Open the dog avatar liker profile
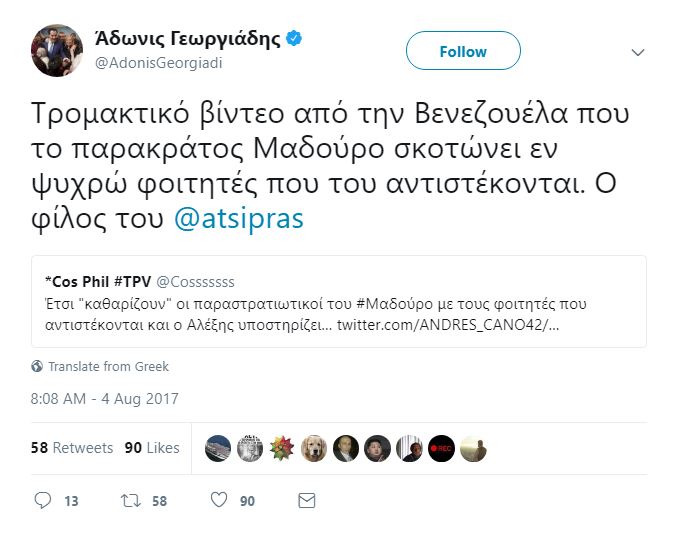This screenshot has height=538, width=683. pos(314,449)
